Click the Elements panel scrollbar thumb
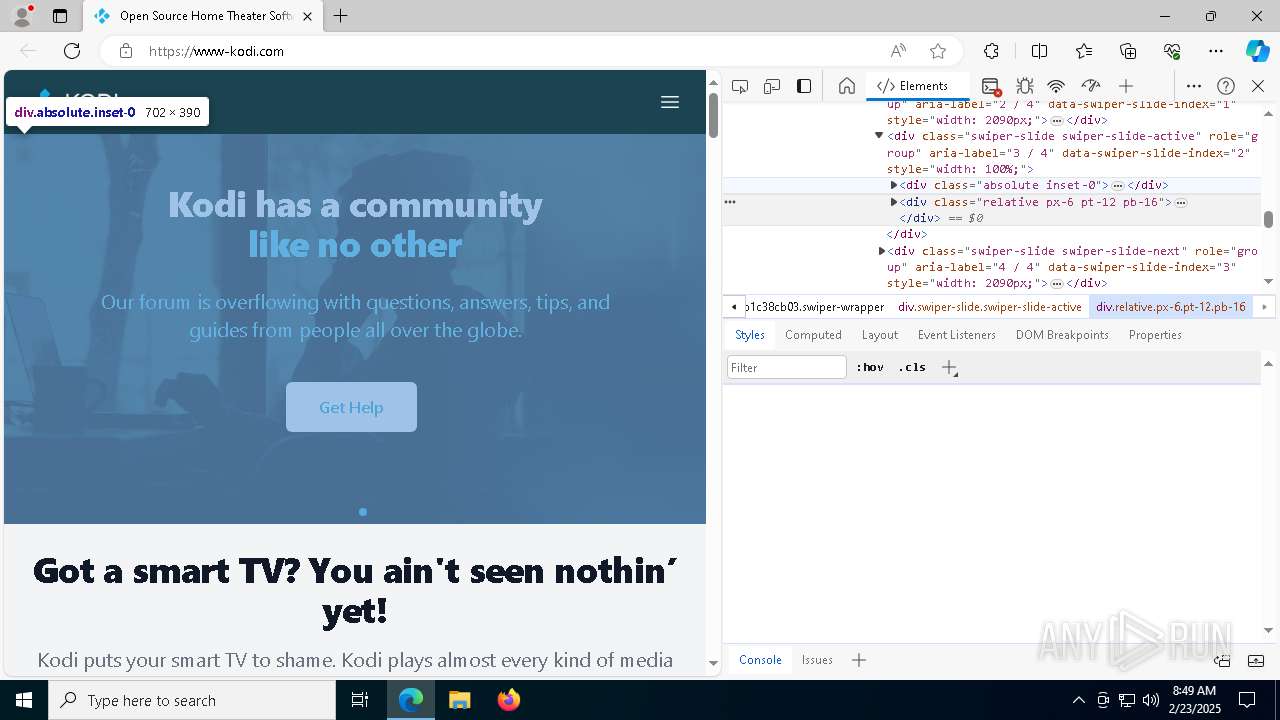The height and width of the screenshot is (720, 1280). 1268,219
